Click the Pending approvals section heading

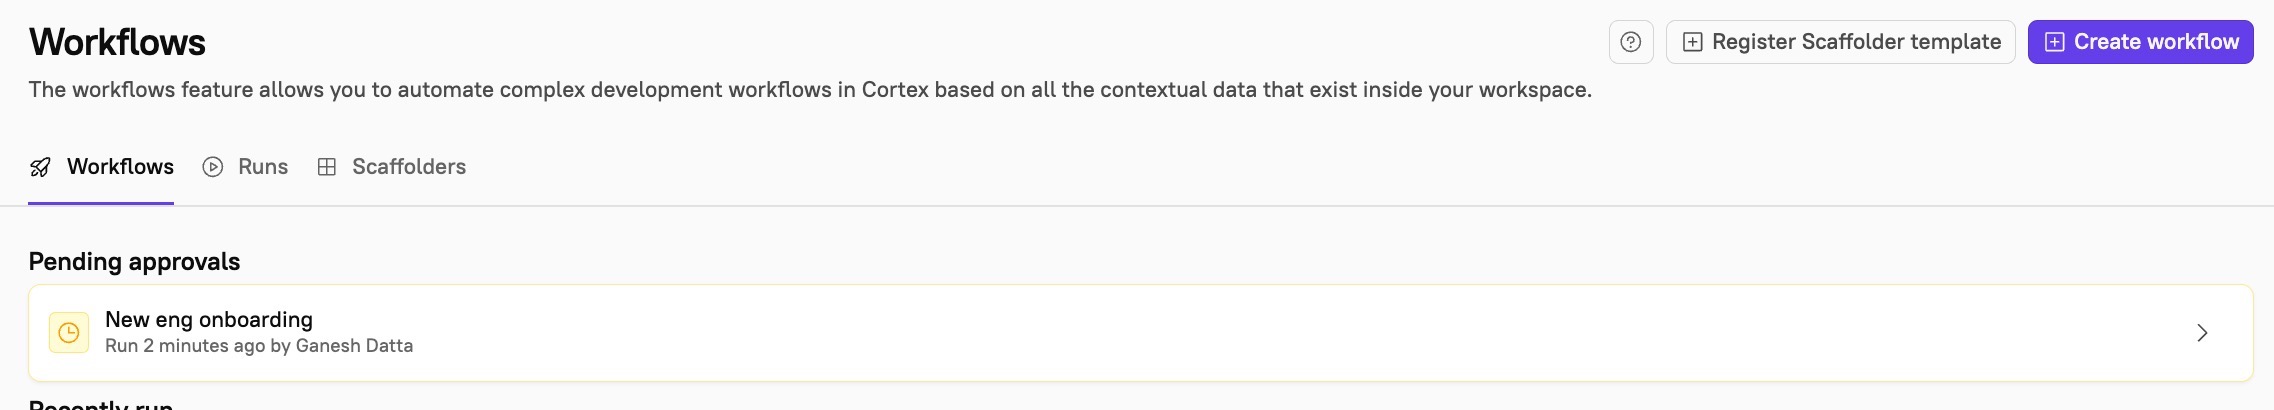click(134, 262)
